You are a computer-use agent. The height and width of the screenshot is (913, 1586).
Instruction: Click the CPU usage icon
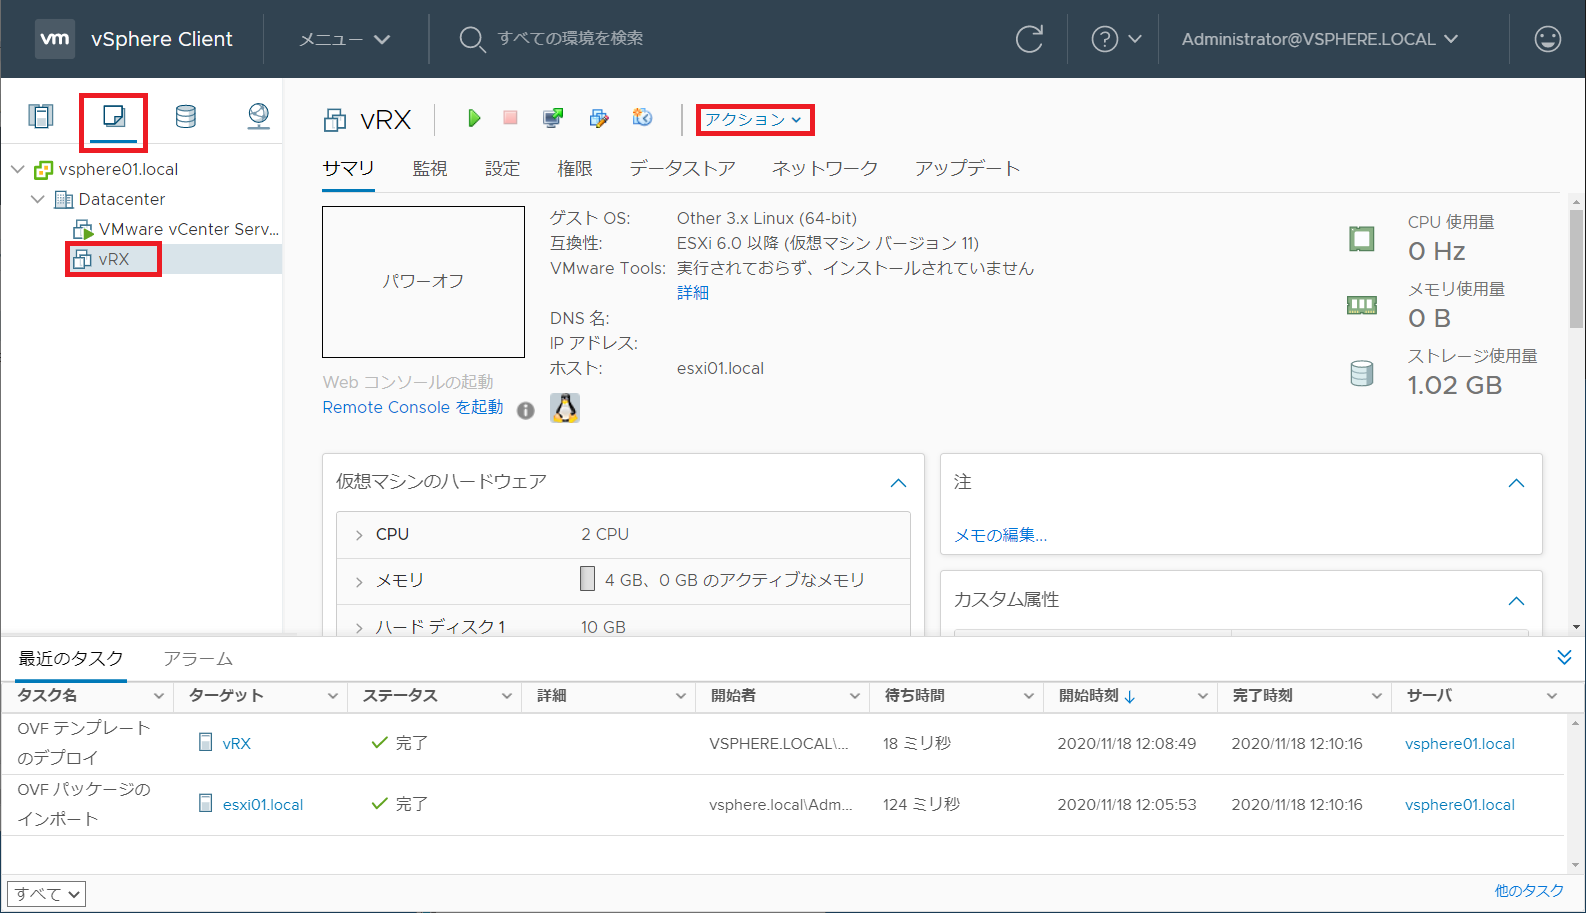[x=1361, y=239]
